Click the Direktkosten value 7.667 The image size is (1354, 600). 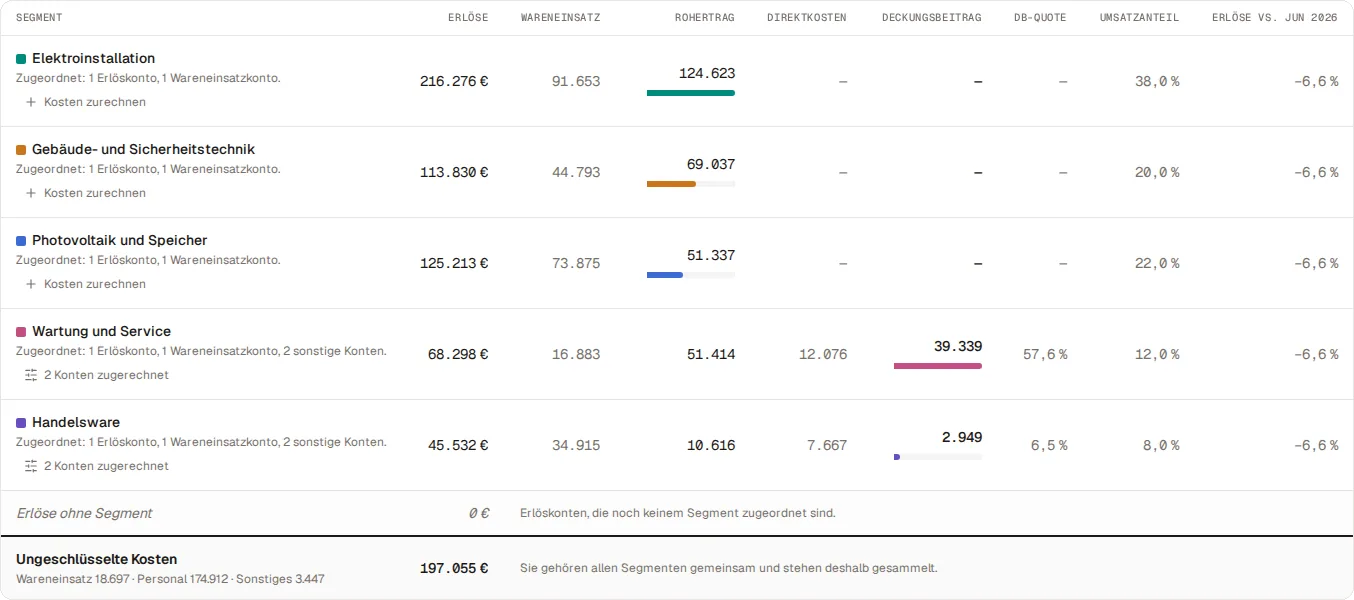point(827,445)
